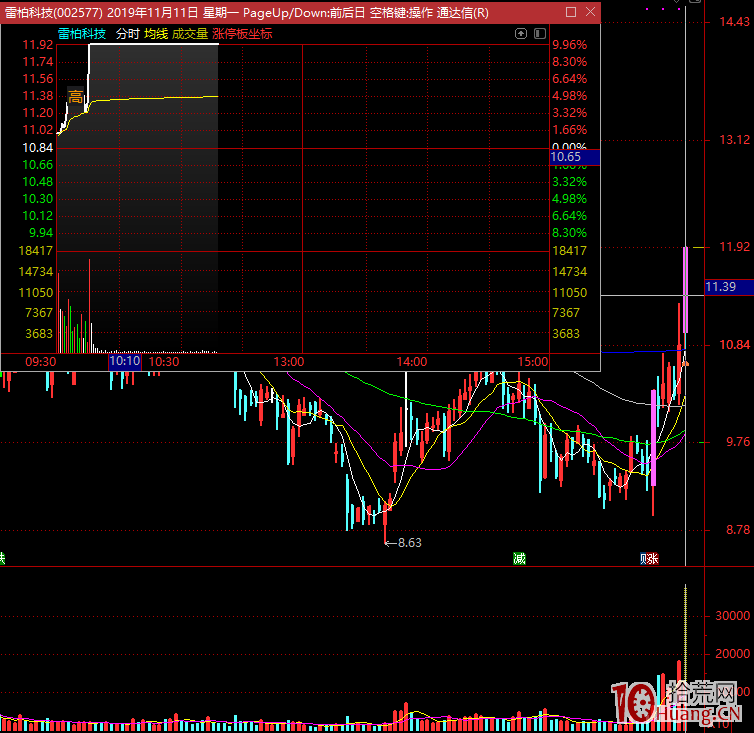Image resolution: width=754 pixels, height=733 pixels.
Task: Click the 9.76 price label on K-line axis
Action: point(738,442)
